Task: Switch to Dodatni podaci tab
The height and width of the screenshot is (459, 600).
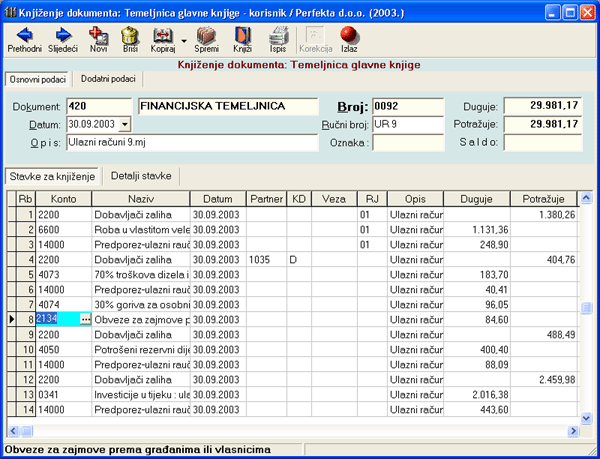Action: [x=108, y=79]
